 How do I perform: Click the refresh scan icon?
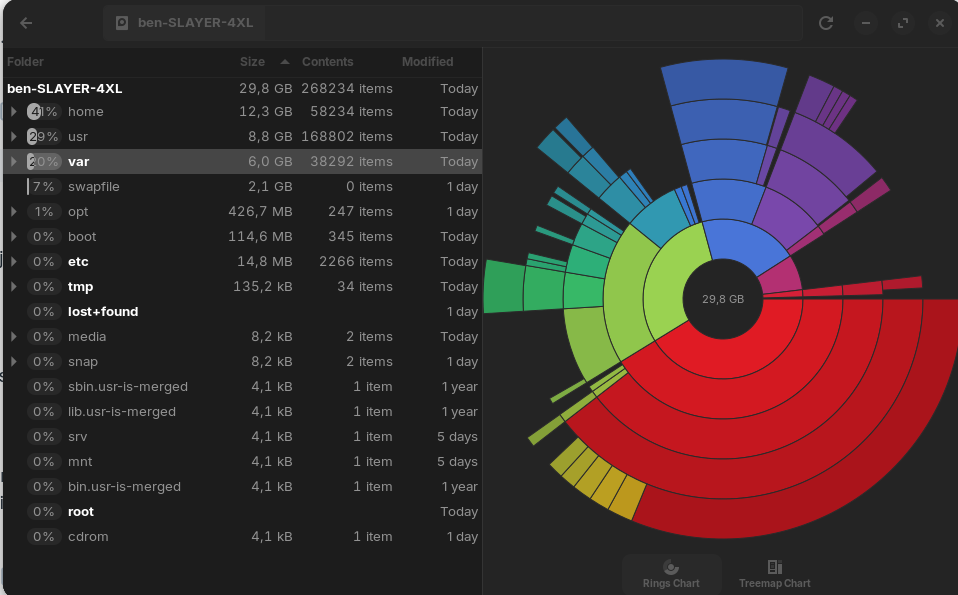(x=826, y=23)
